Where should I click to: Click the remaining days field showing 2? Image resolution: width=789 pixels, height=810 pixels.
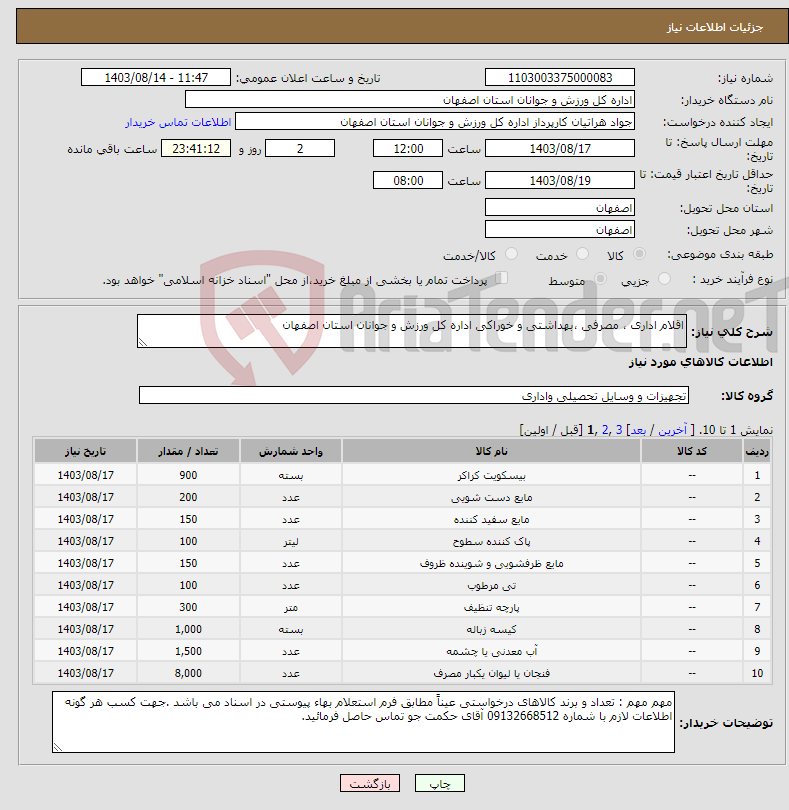pos(300,149)
